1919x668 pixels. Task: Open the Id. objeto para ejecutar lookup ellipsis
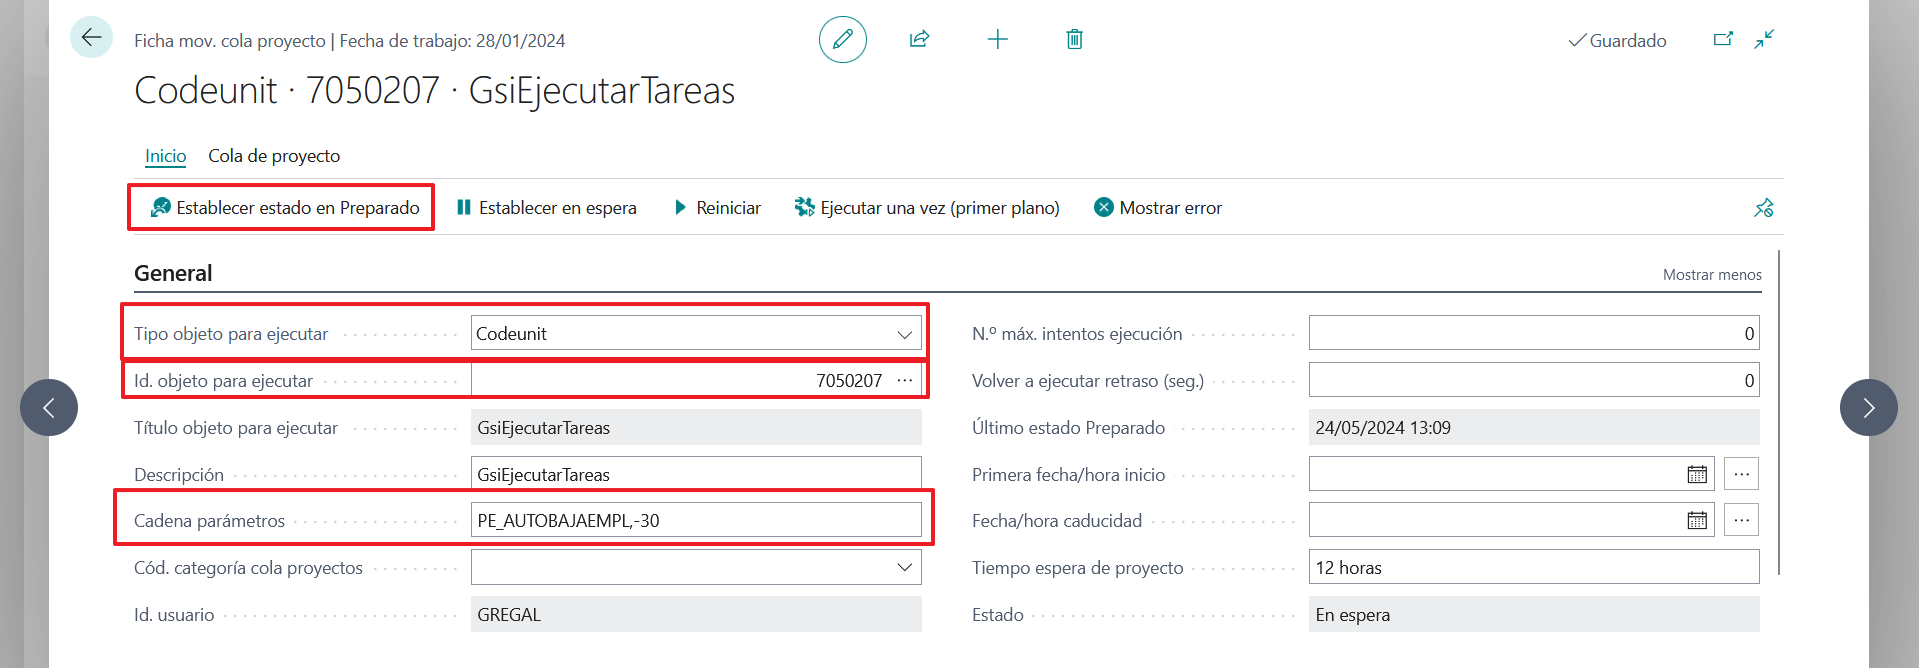coord(905,381)
